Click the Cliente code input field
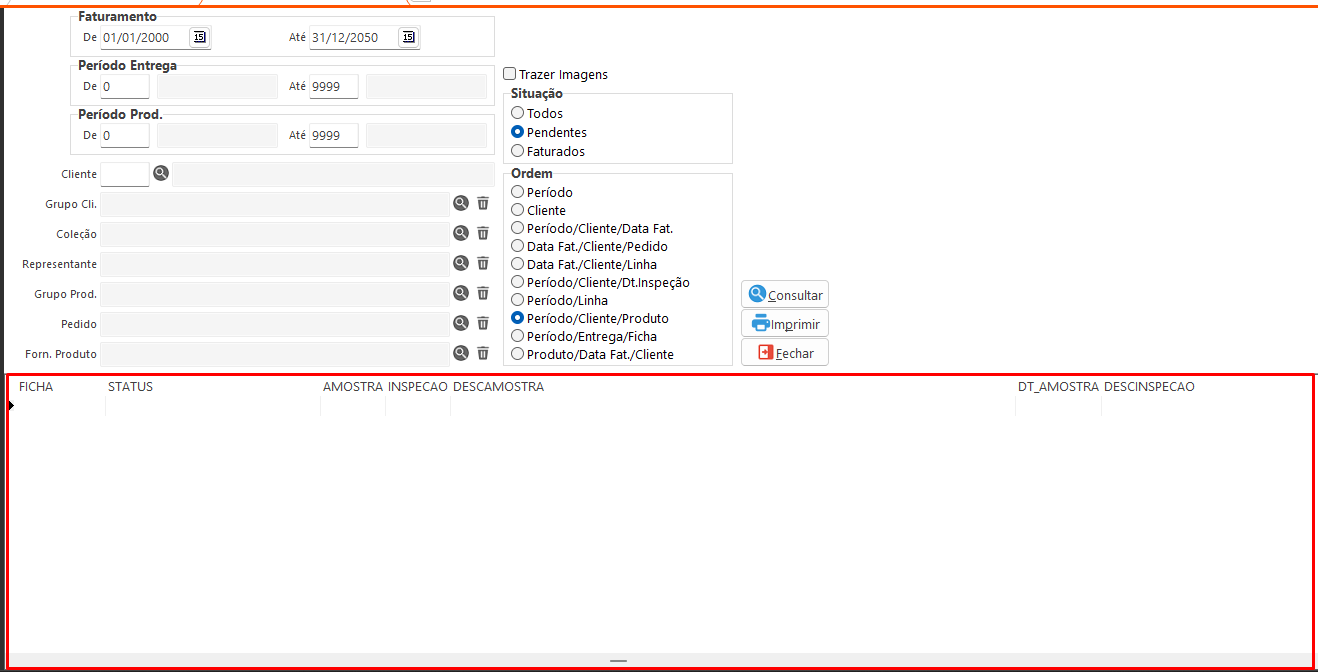Viewport: 1318px width, 672px height. coord(125,174)
